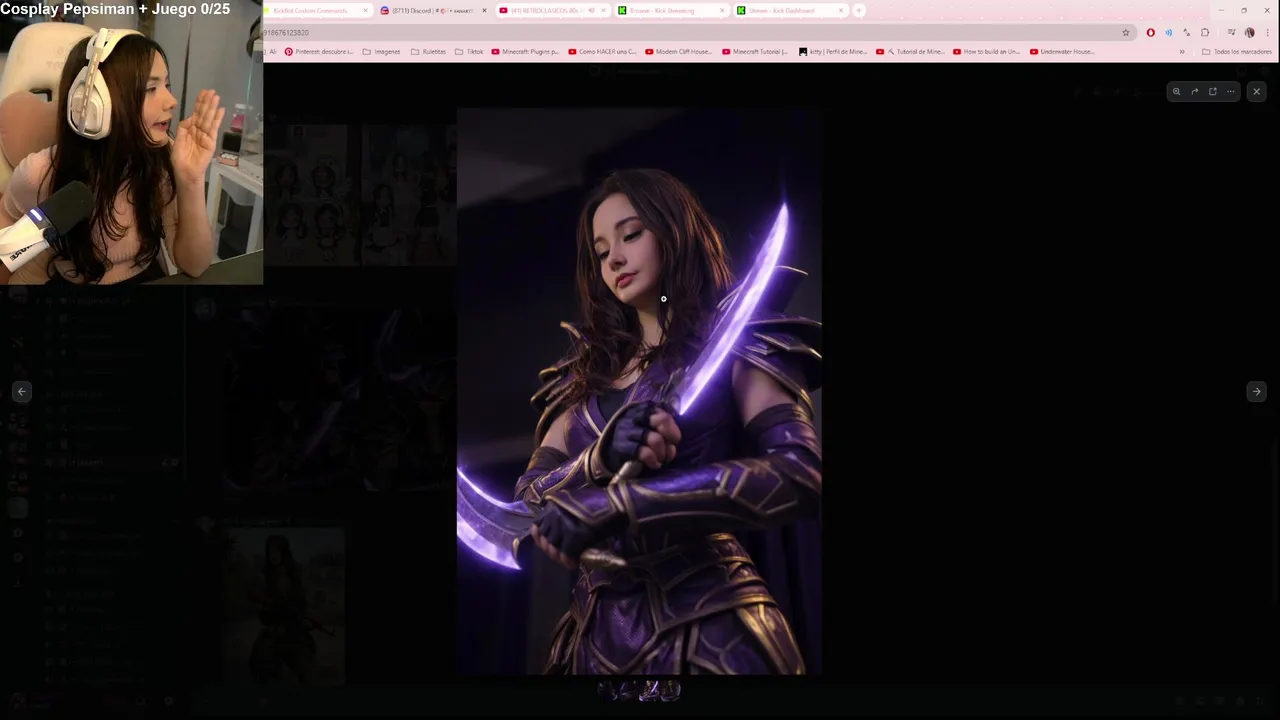Open the Pinterest: descubre bookmark

[x=319, y=51]
